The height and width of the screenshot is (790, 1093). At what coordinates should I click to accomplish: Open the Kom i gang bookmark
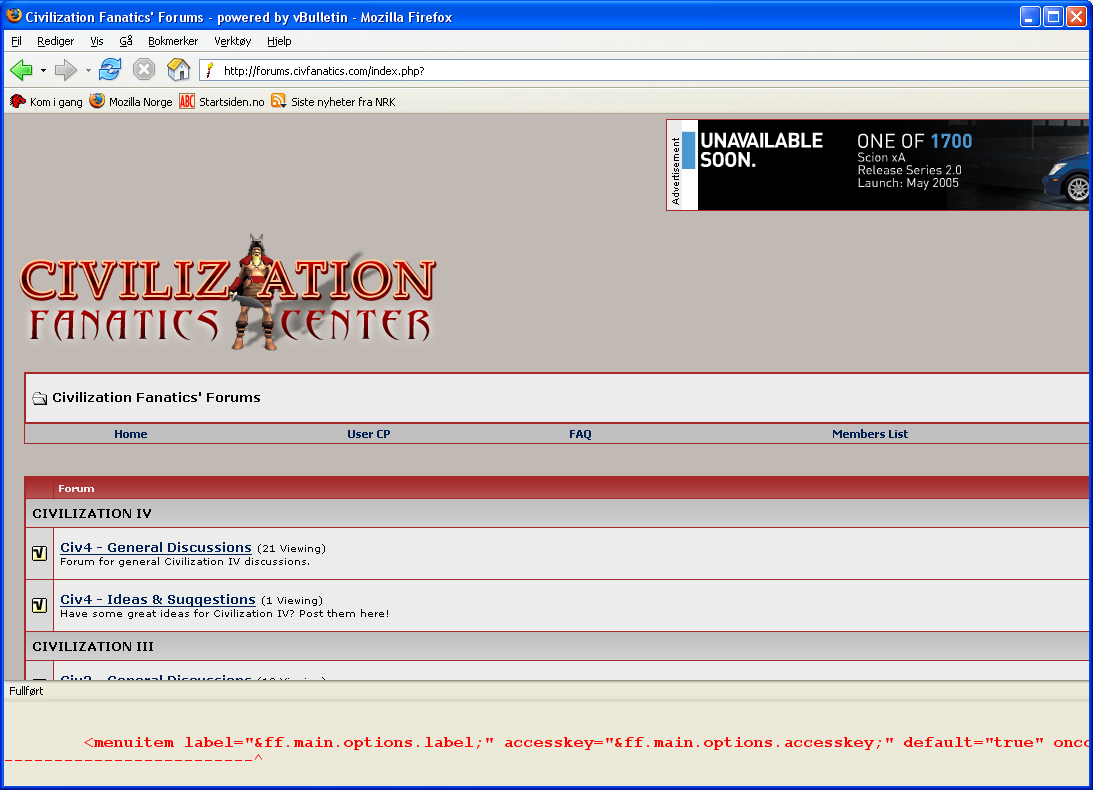pos(46,102)
